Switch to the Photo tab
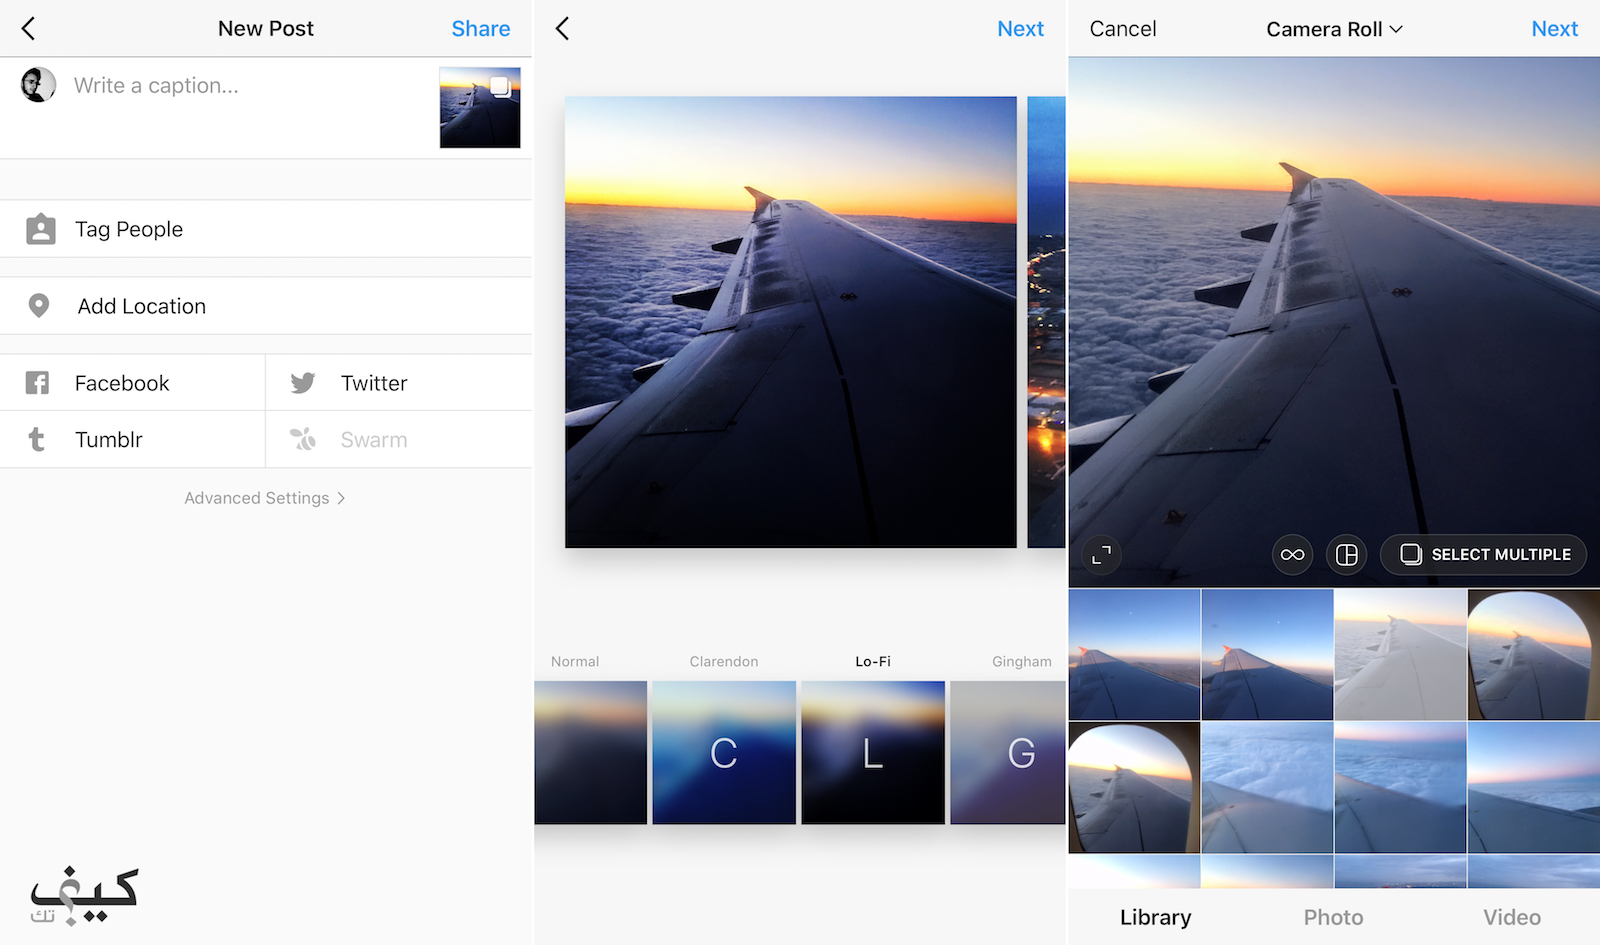This screenshot has height=945, width=1600. tap(1333, 917)
